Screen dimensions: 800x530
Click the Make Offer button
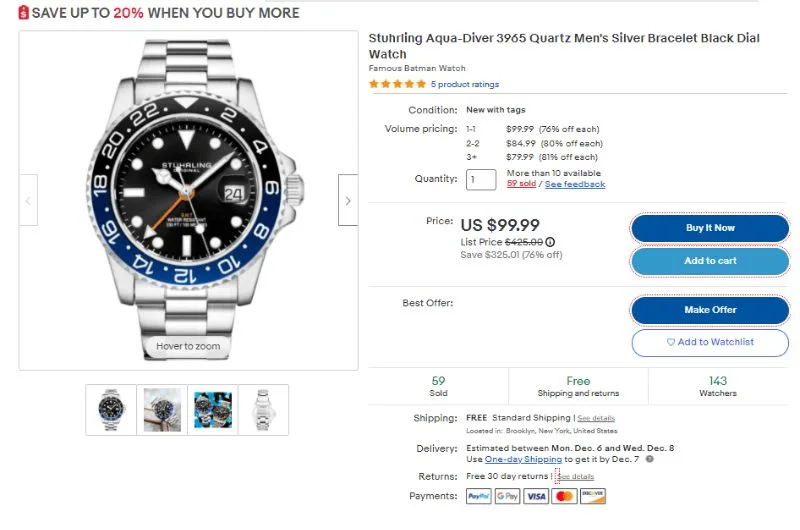710,310
